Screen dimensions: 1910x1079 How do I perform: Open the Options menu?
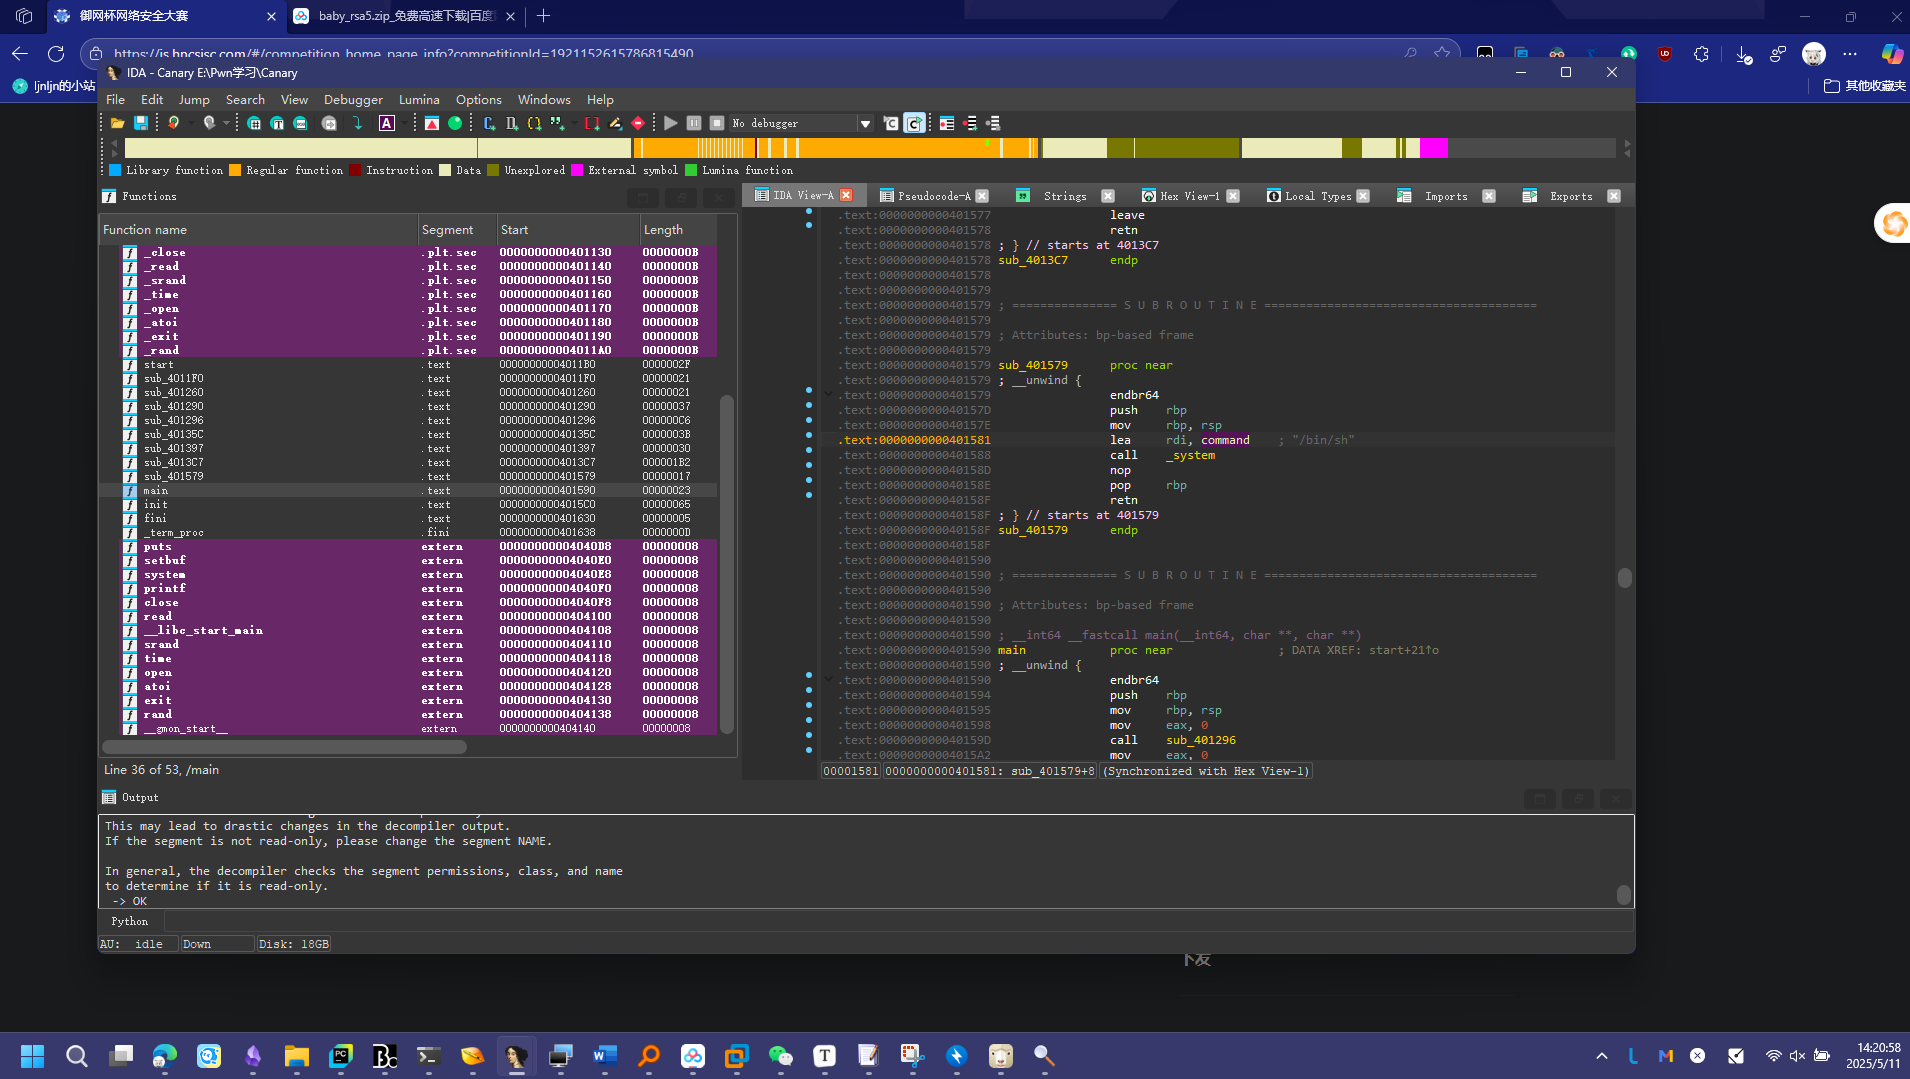point(478,99)
